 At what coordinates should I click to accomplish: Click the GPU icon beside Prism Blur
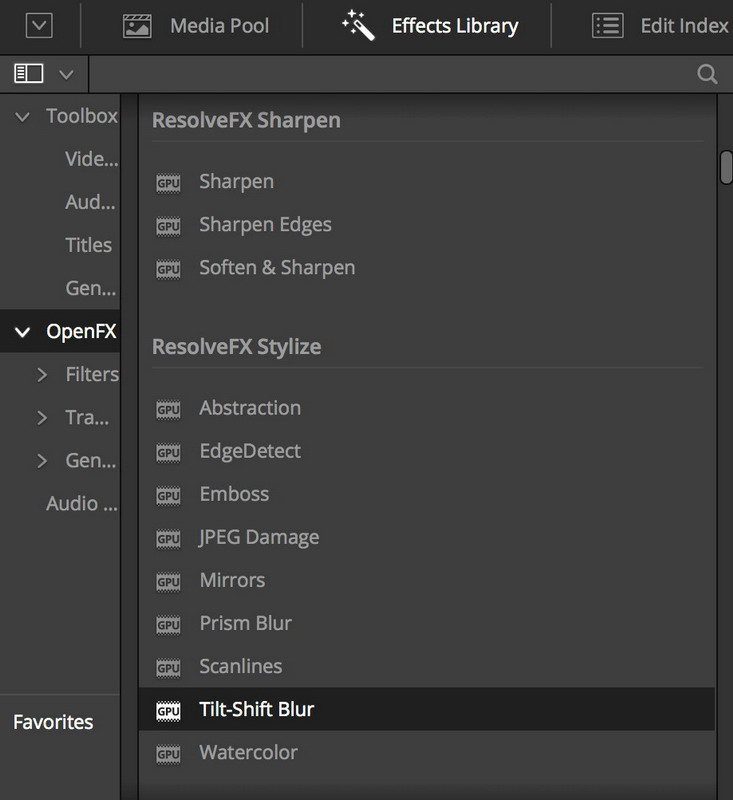point(168,624)
